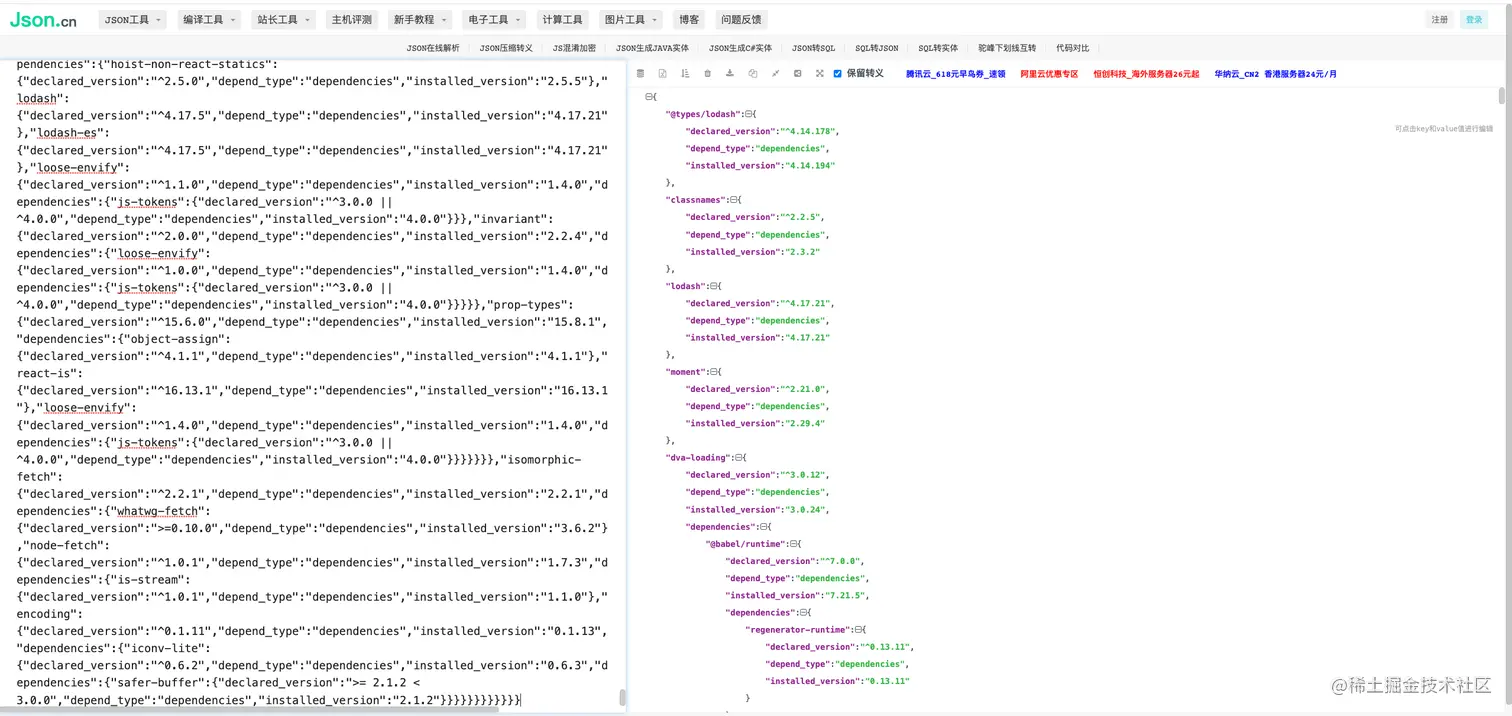
Task: Open the 腾讯云_618元早鸟券 link
Action: coord(955,74)
